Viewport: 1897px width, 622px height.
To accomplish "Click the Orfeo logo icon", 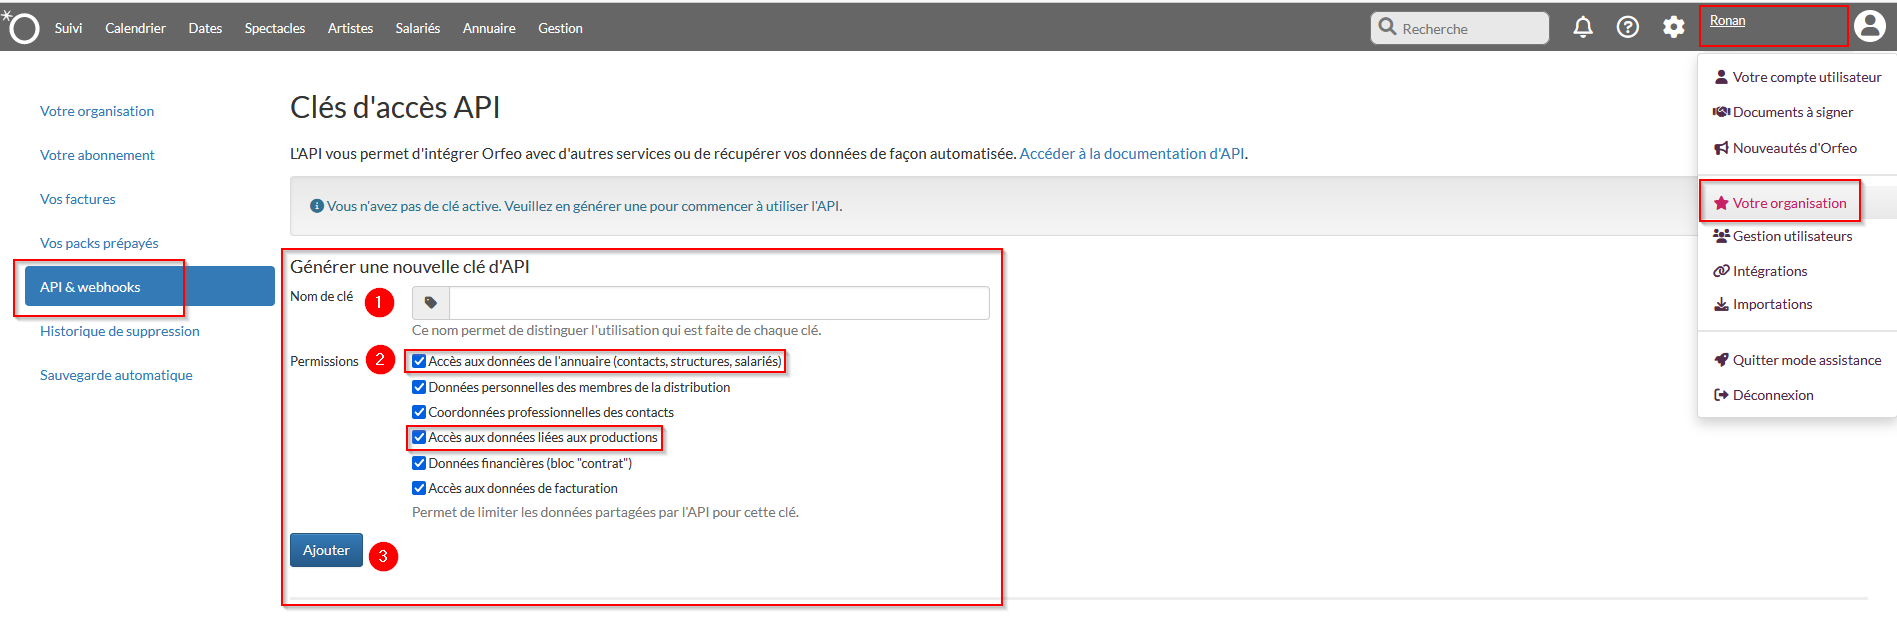I will click(23, 28).
